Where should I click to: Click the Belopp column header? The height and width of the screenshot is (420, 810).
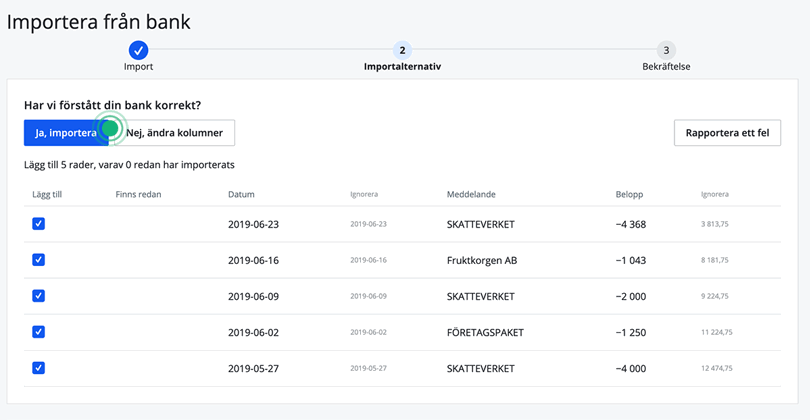[x=629, y=195]
